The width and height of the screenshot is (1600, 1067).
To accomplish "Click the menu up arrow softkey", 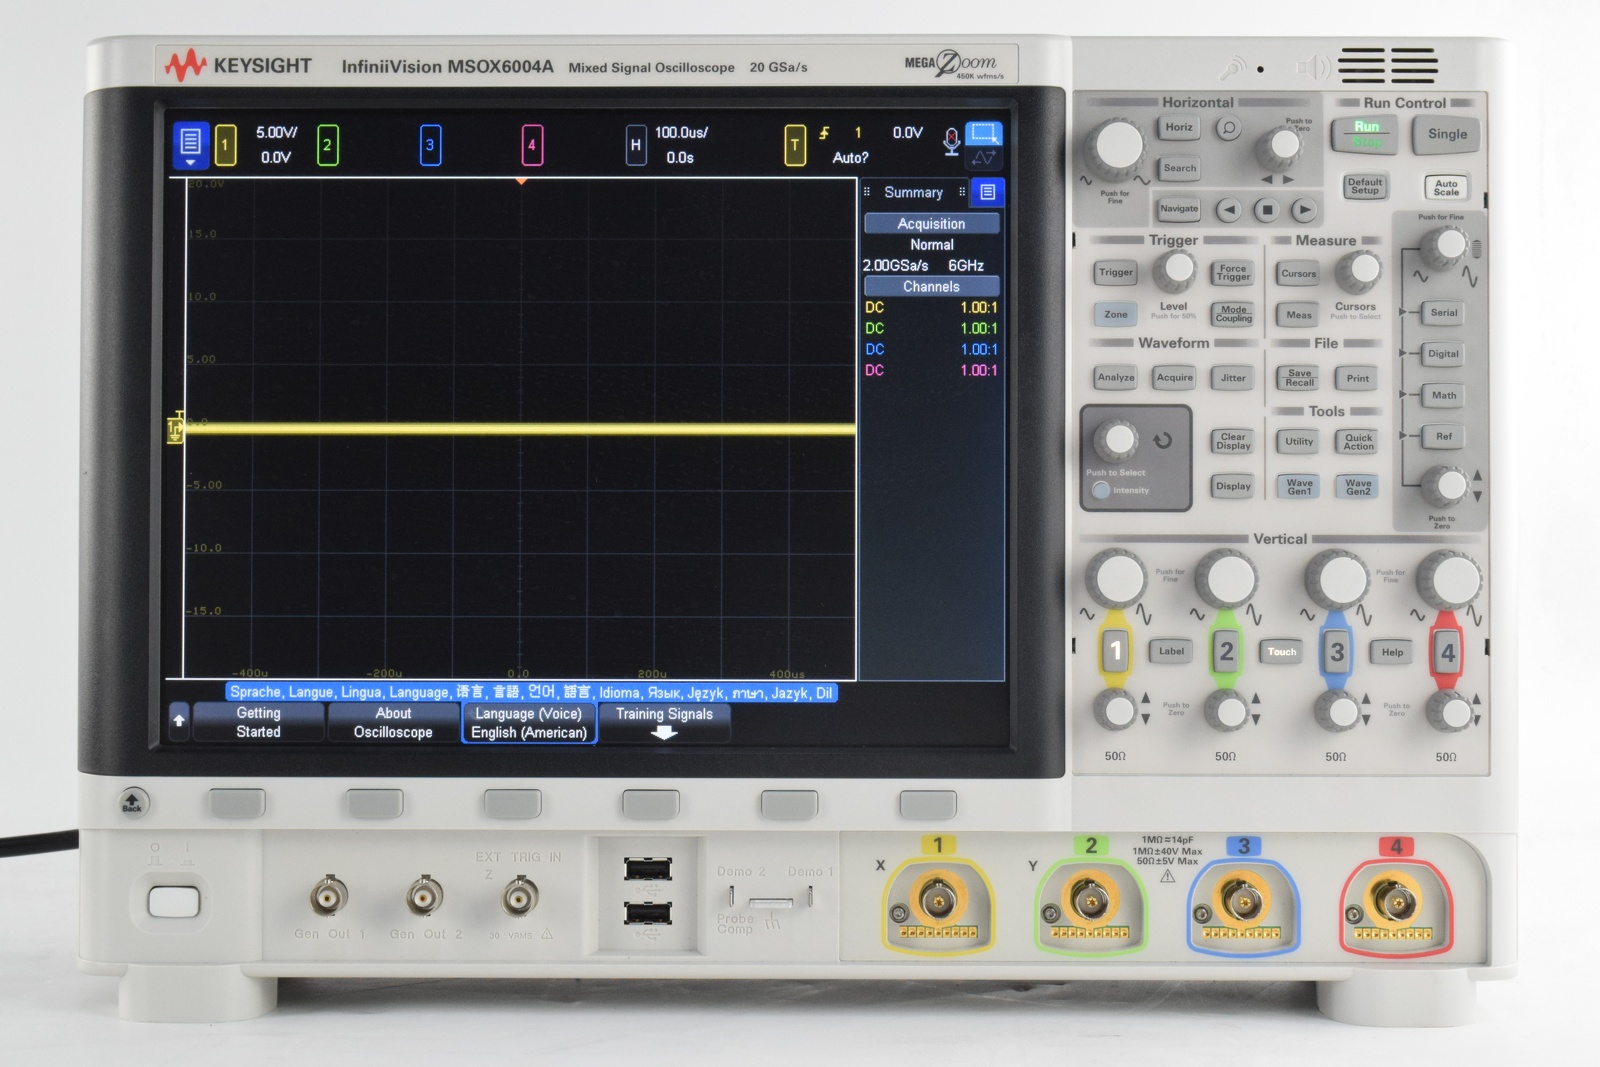I will coord(179,720).
